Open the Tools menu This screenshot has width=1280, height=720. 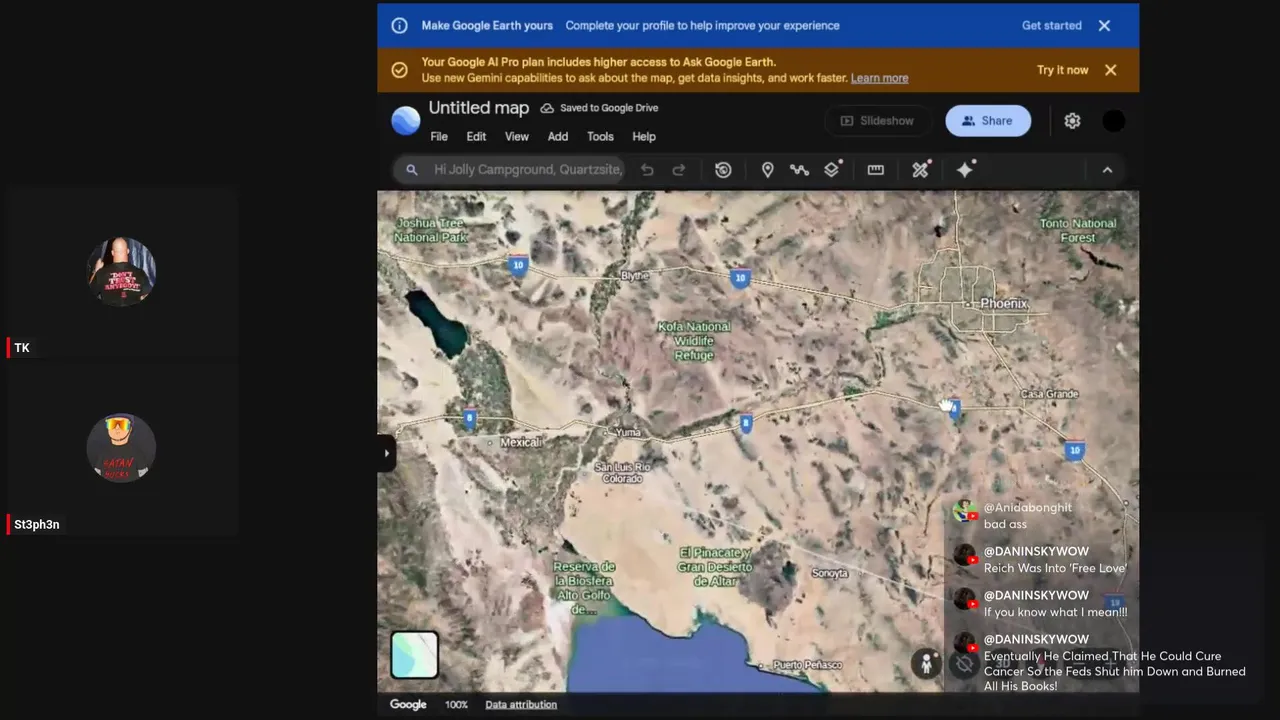pos(600,137)
